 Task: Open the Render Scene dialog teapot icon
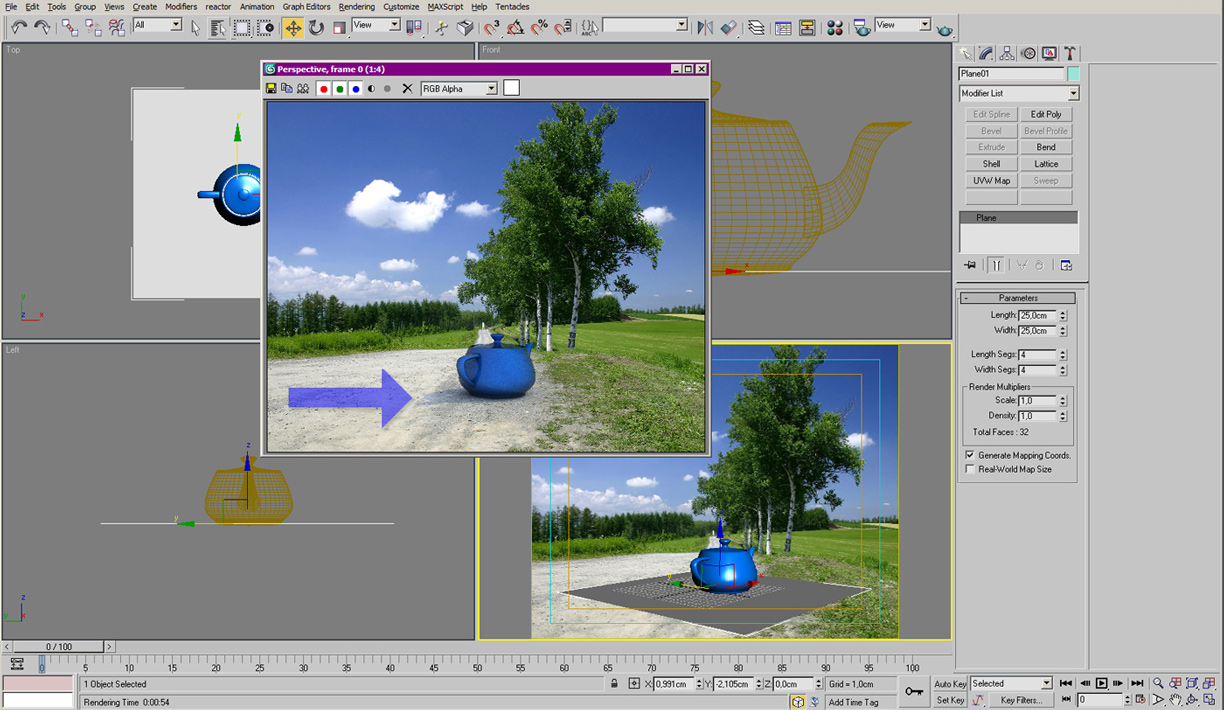point(861,28)
